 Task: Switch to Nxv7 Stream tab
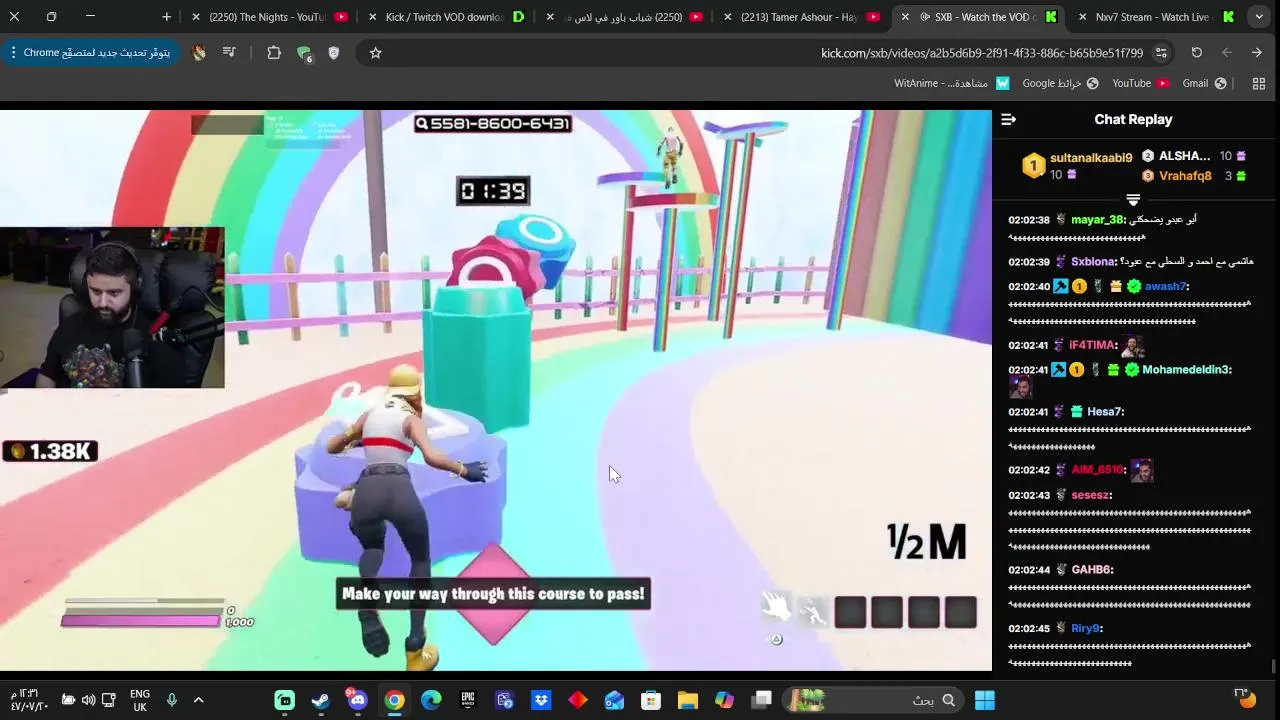pos(1155,17)
